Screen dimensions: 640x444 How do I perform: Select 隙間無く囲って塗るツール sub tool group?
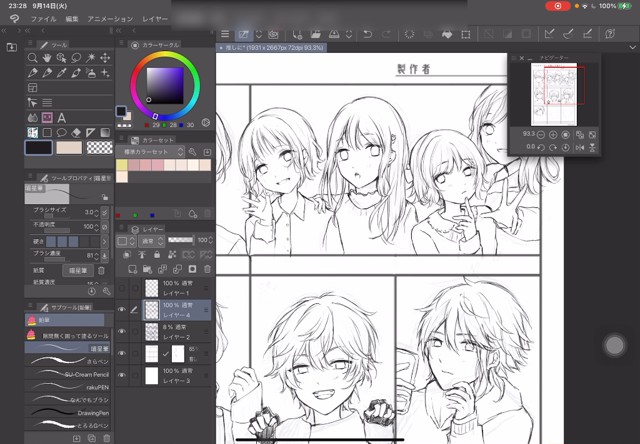(x=68, y=335)
